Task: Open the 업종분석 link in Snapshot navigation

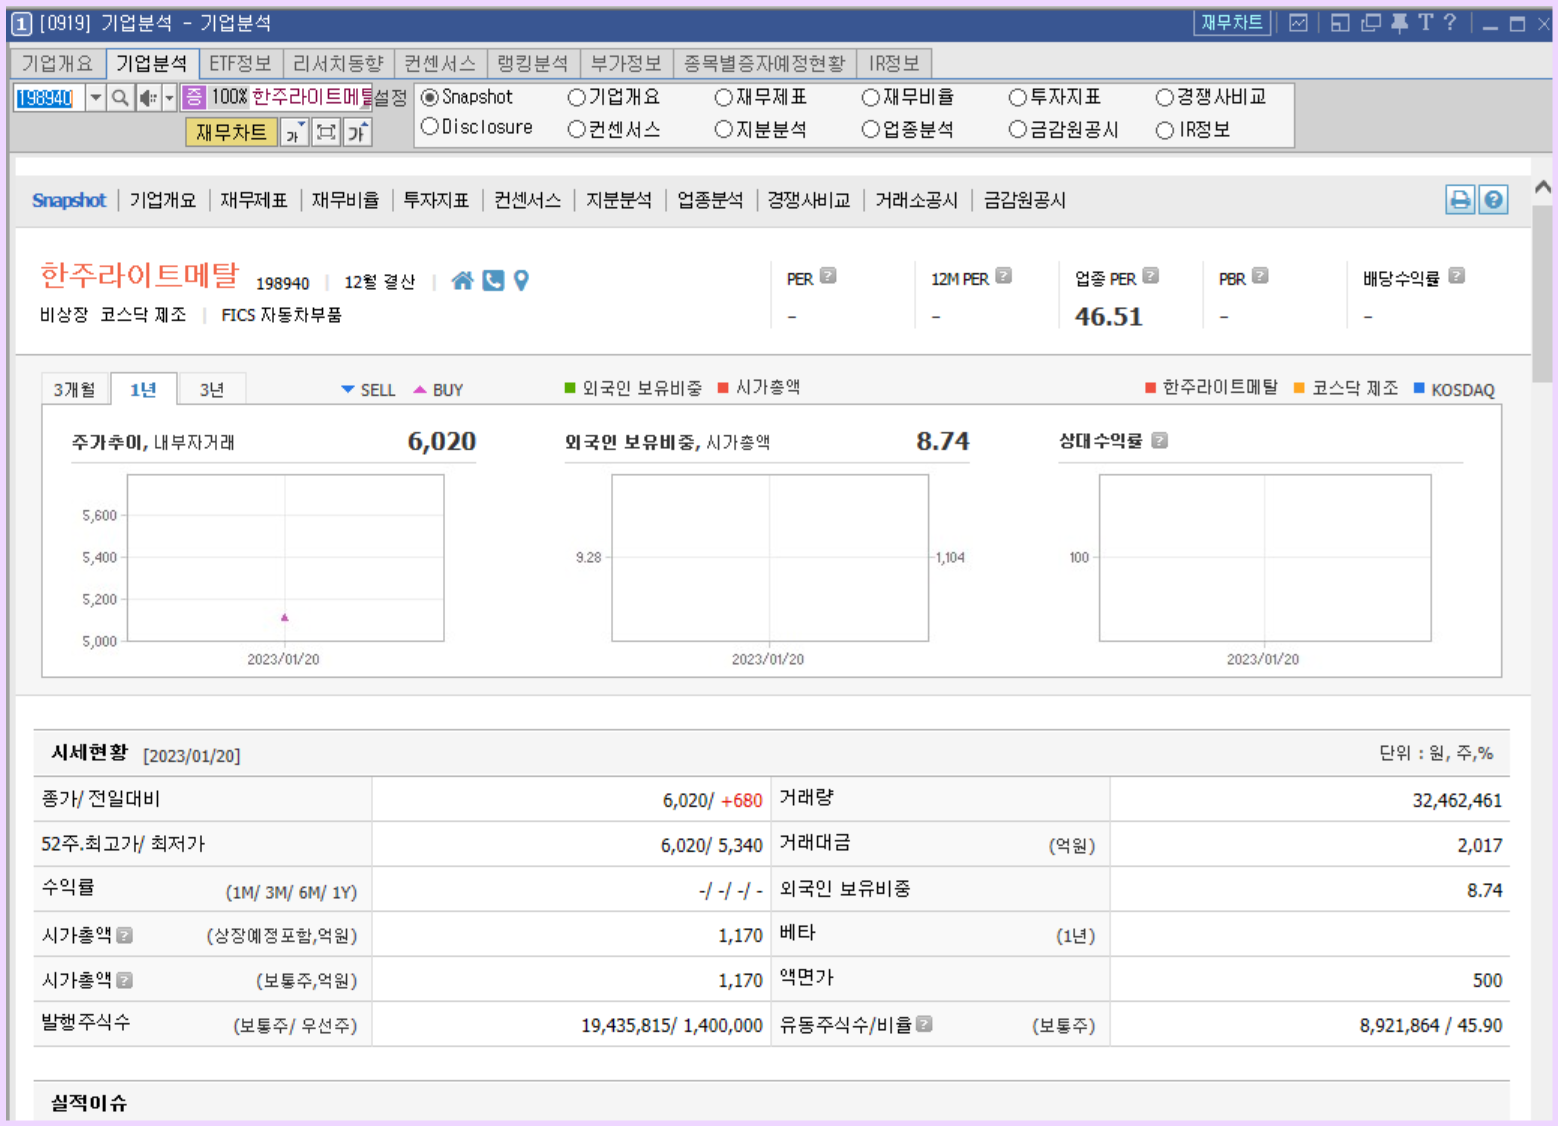Action: tap(710, 200)
